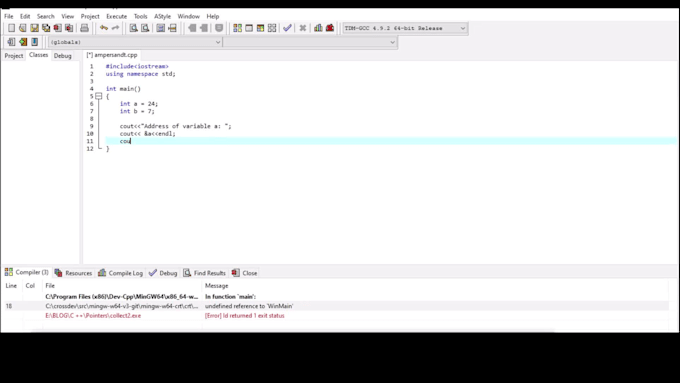Close the bottom compiler panel
Viewport: 680px width, 383px height.
[245, 273]
